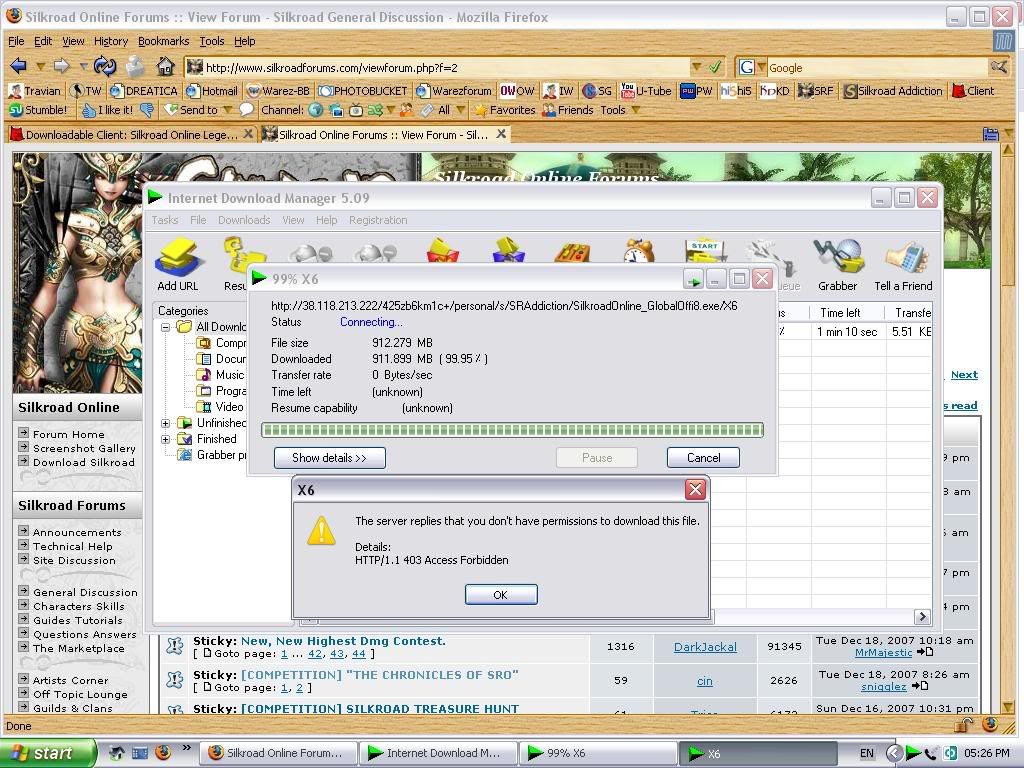Open the Grabber tool in IDM toolbar
The image size is (1024, 768).
[837, 264]
